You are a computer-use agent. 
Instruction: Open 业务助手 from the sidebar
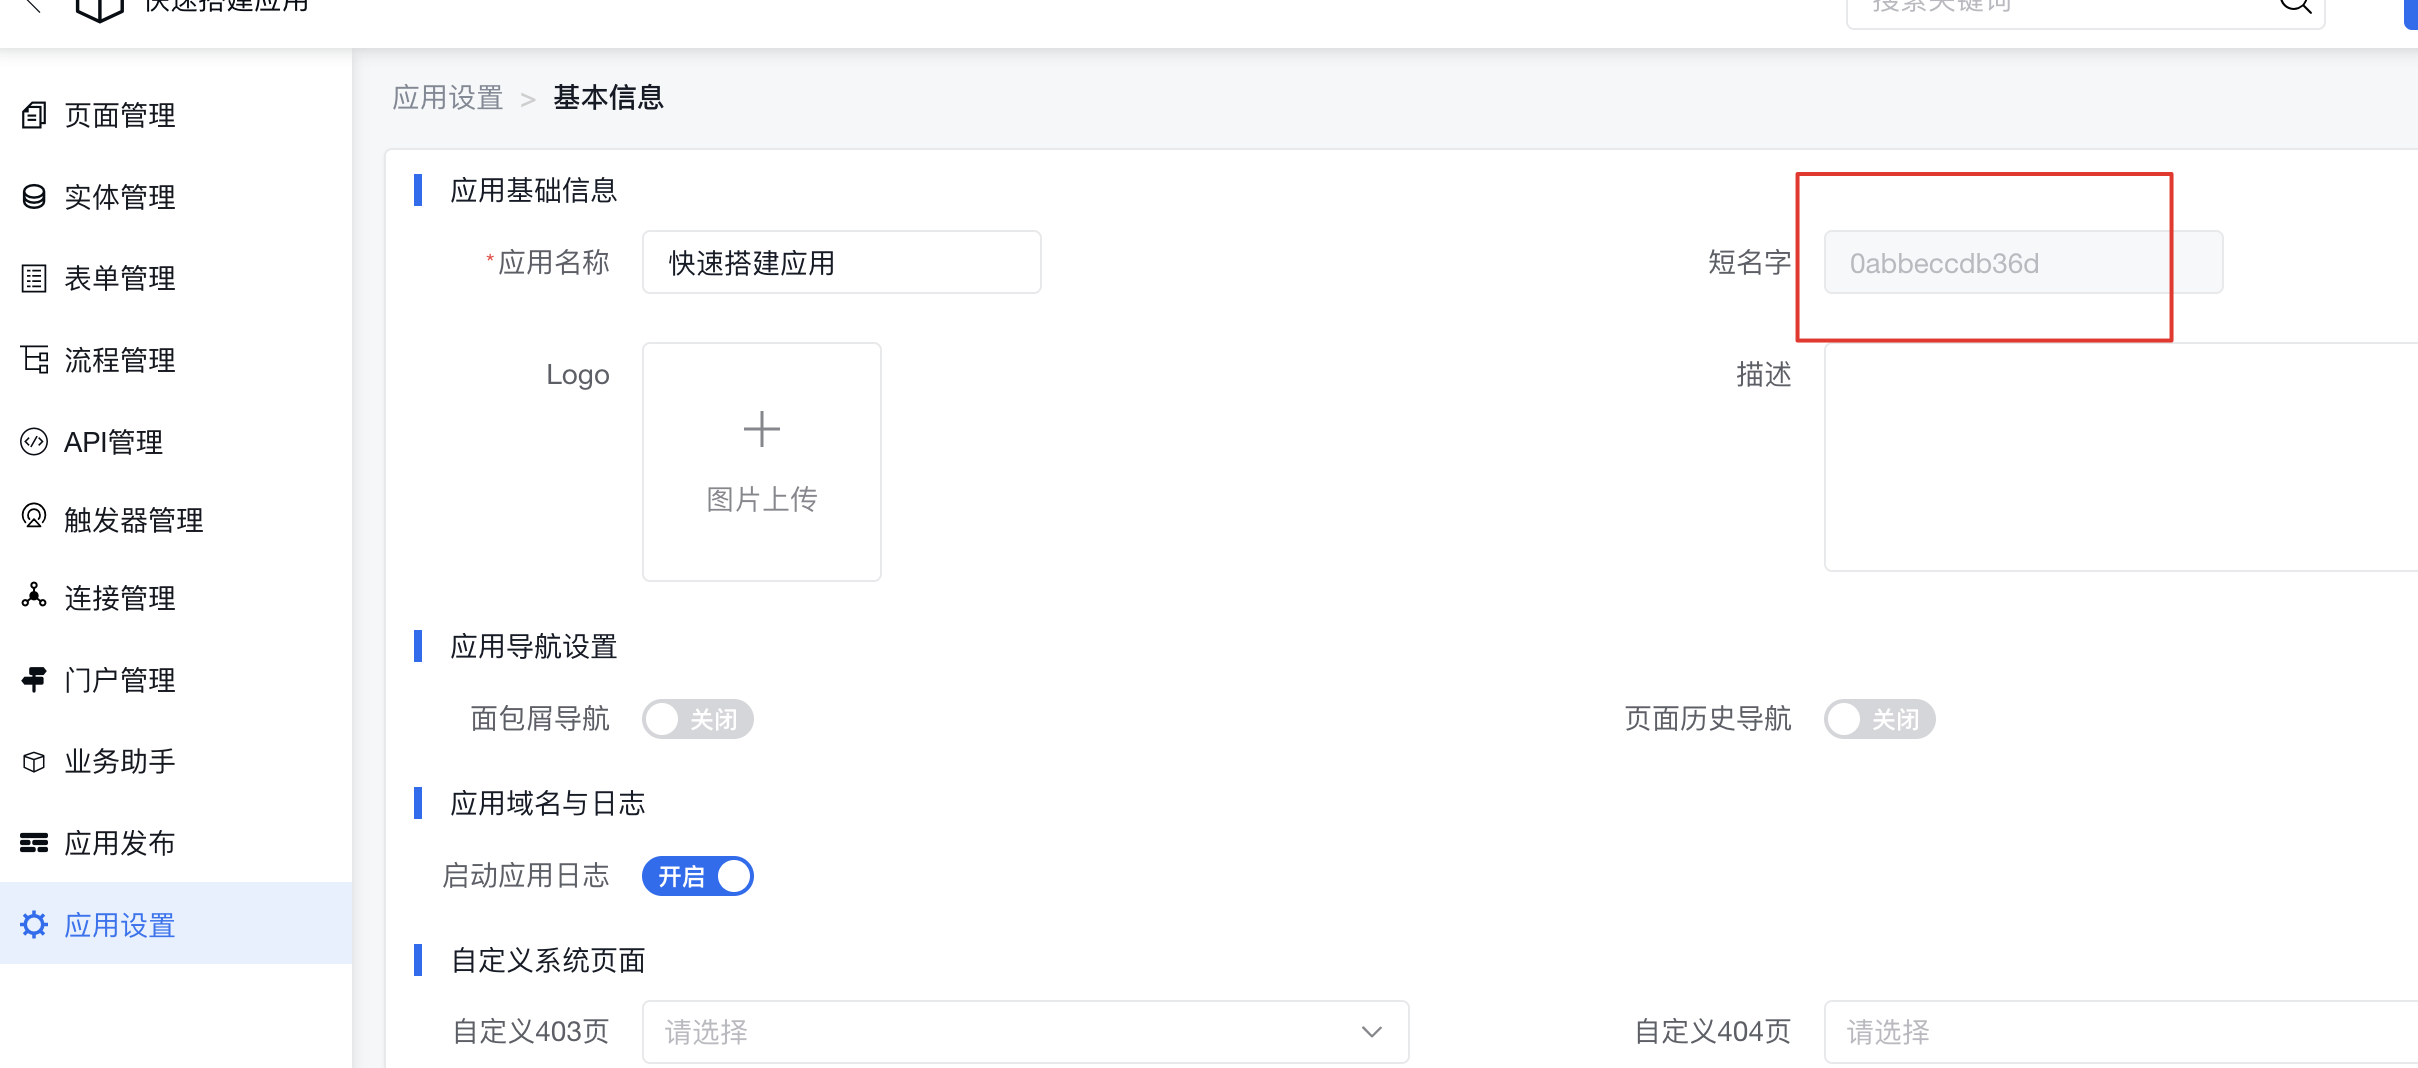(x=119, y=761)
